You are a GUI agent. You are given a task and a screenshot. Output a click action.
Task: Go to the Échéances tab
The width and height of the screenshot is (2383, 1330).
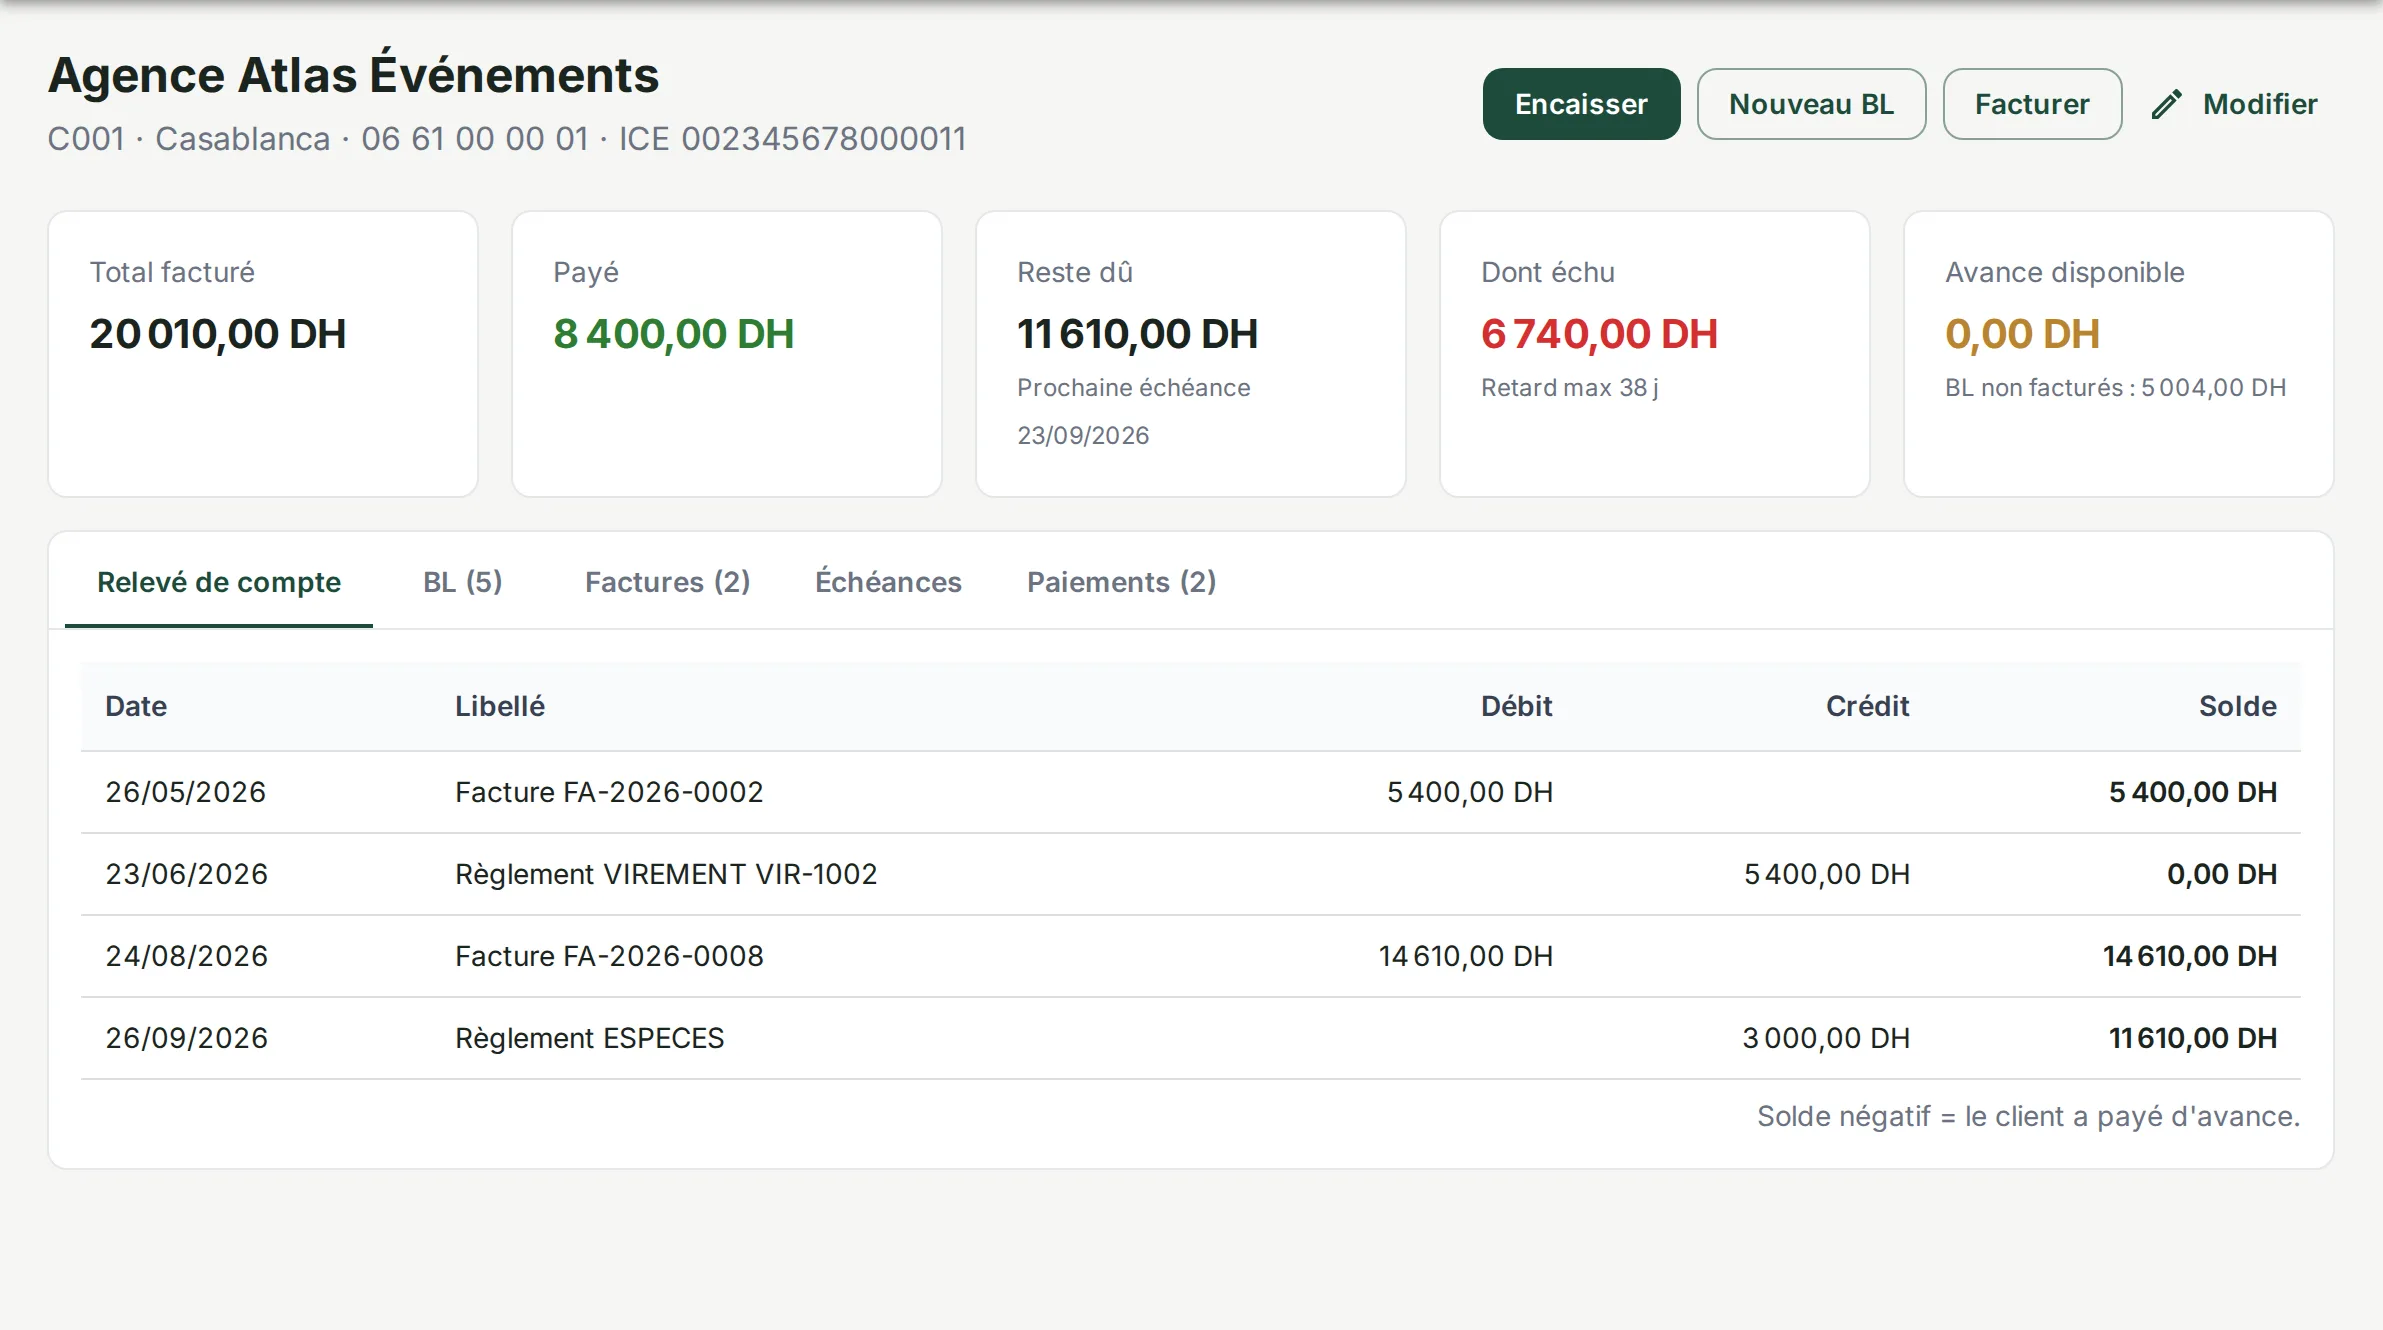click(888, 582)
